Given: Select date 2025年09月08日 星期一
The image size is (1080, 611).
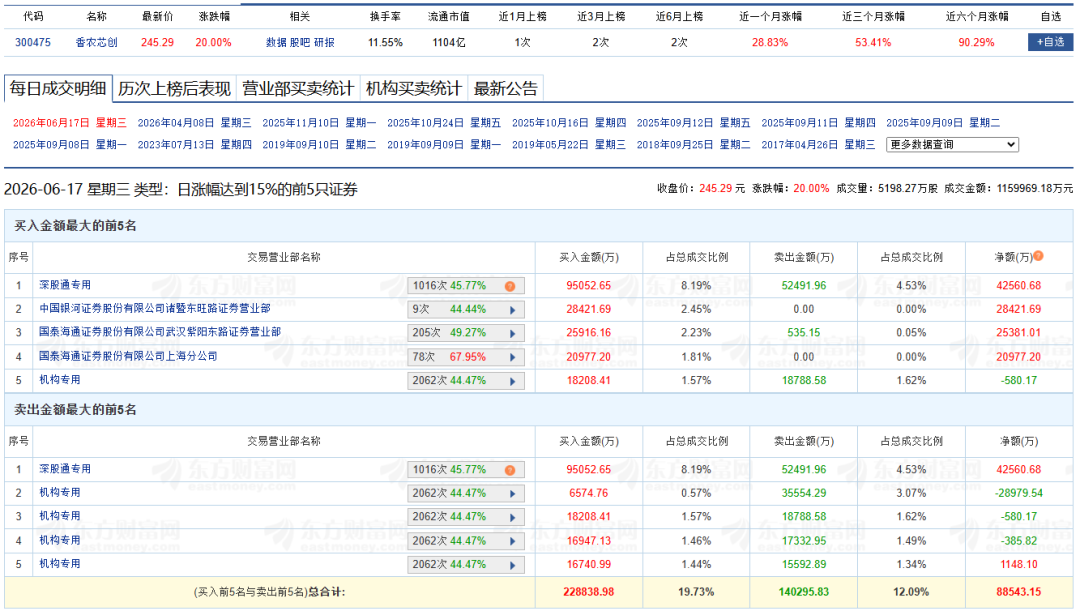Looking at the screenshot, I should point(70,145).
